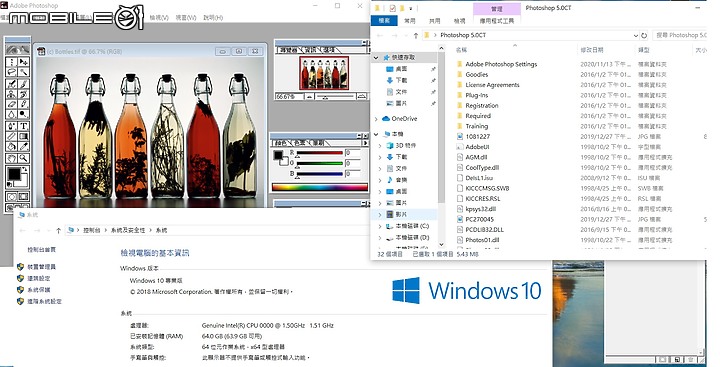The image size is (720, 367).
Task: Switch to Quick Mask Mode in toolbox
Action: (x=23, y=197)
